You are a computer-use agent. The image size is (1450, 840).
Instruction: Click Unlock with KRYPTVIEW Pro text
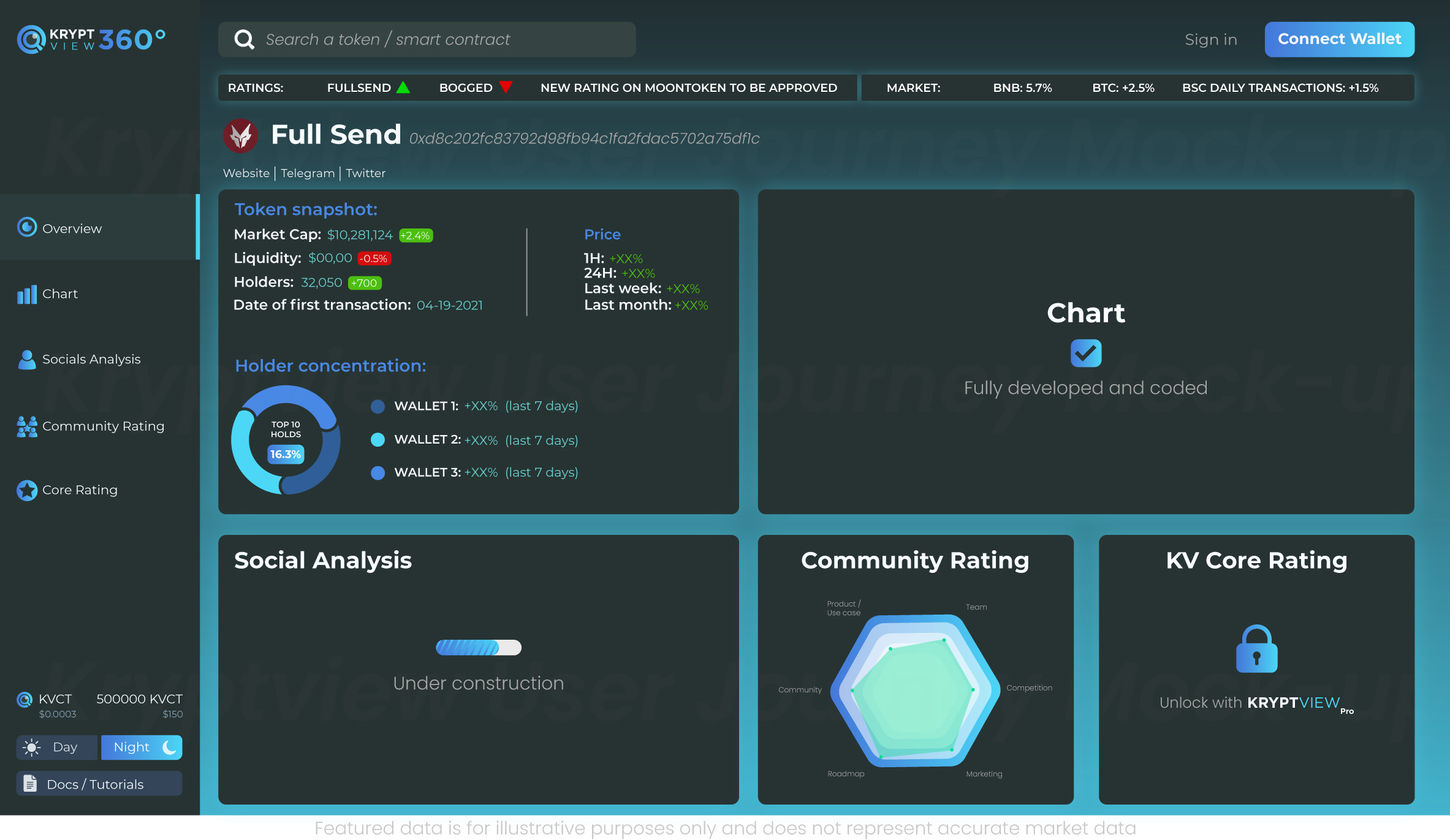tap(1256, 704)
